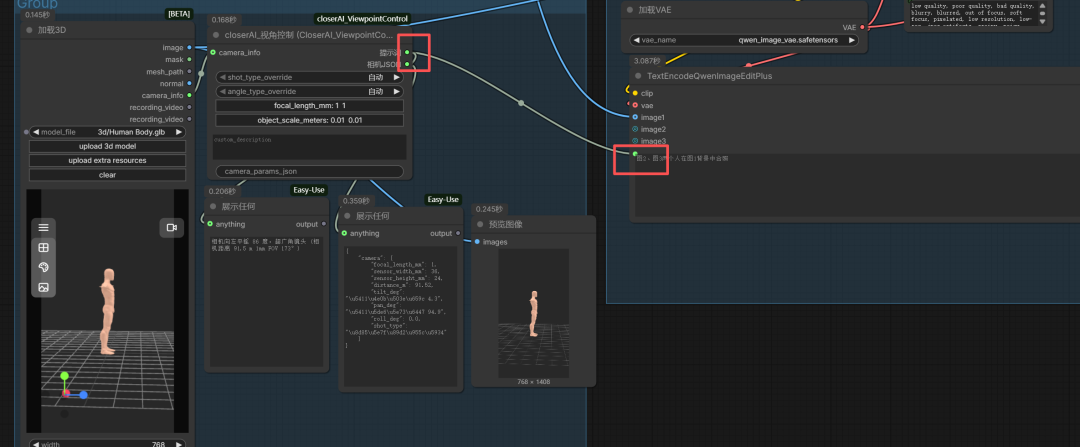The image size is (1080, 447).
Task: Click the video camera icon in 3D viewer
Action: tap(172, 227)
